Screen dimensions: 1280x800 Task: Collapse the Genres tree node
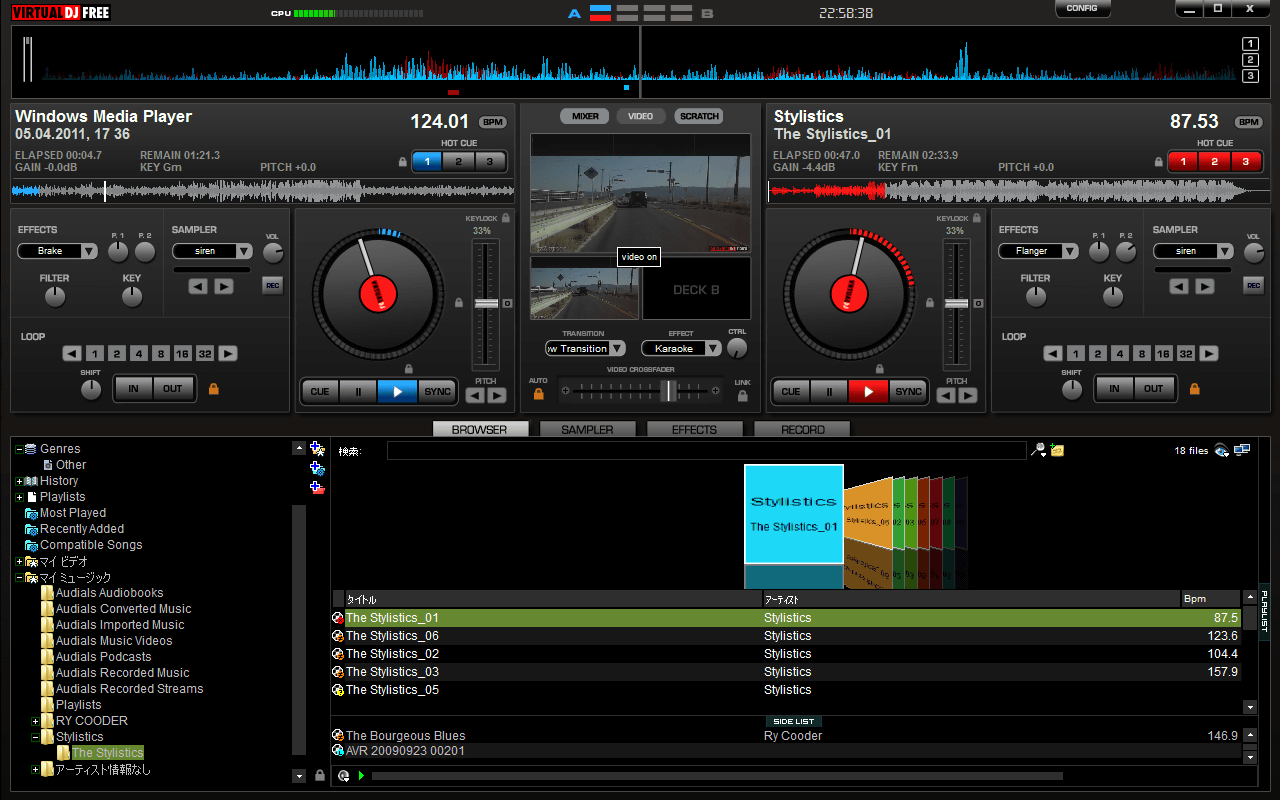point(19,449)
